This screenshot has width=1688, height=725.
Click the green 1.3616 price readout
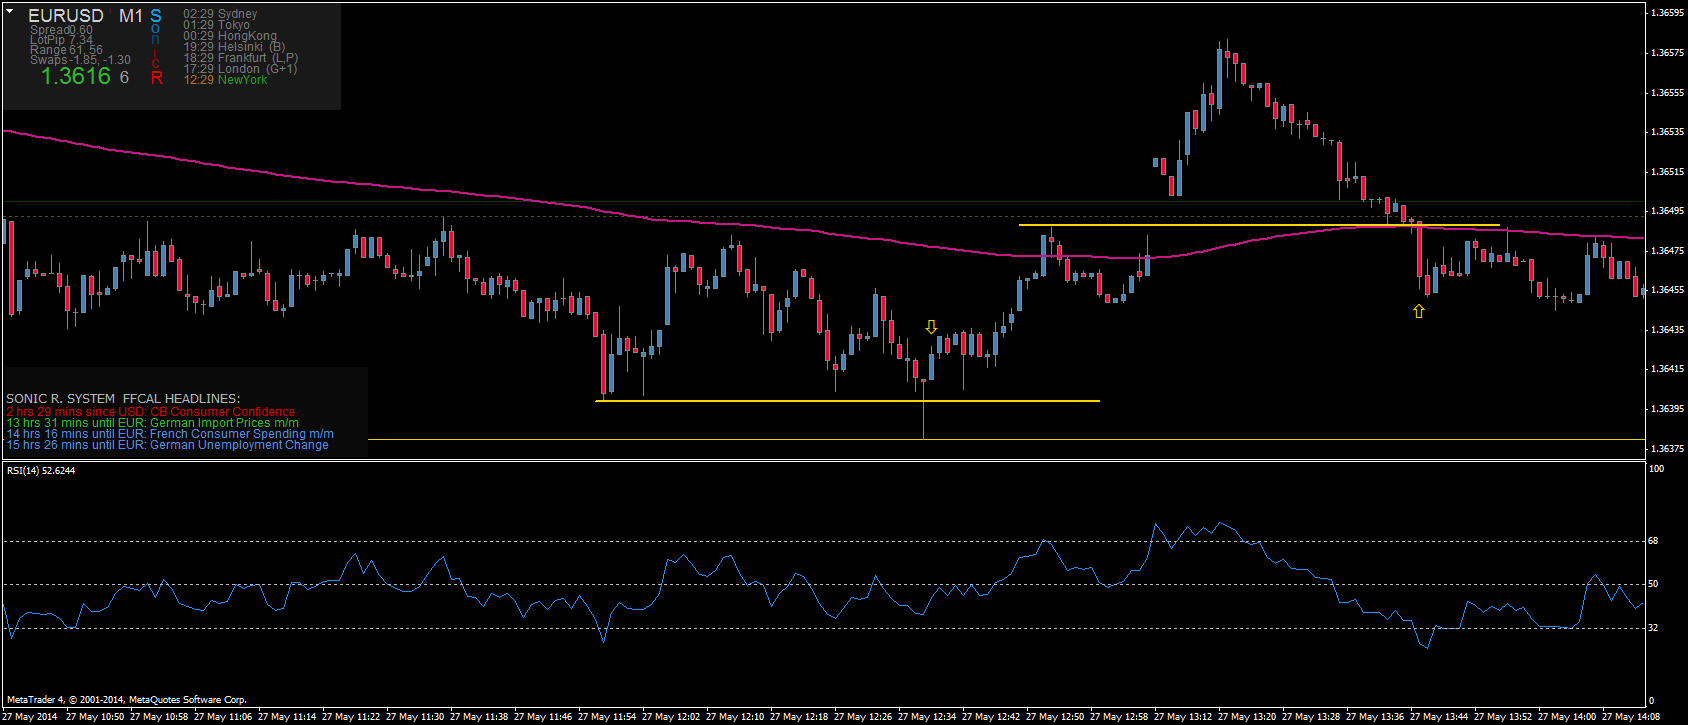[76, 76]
